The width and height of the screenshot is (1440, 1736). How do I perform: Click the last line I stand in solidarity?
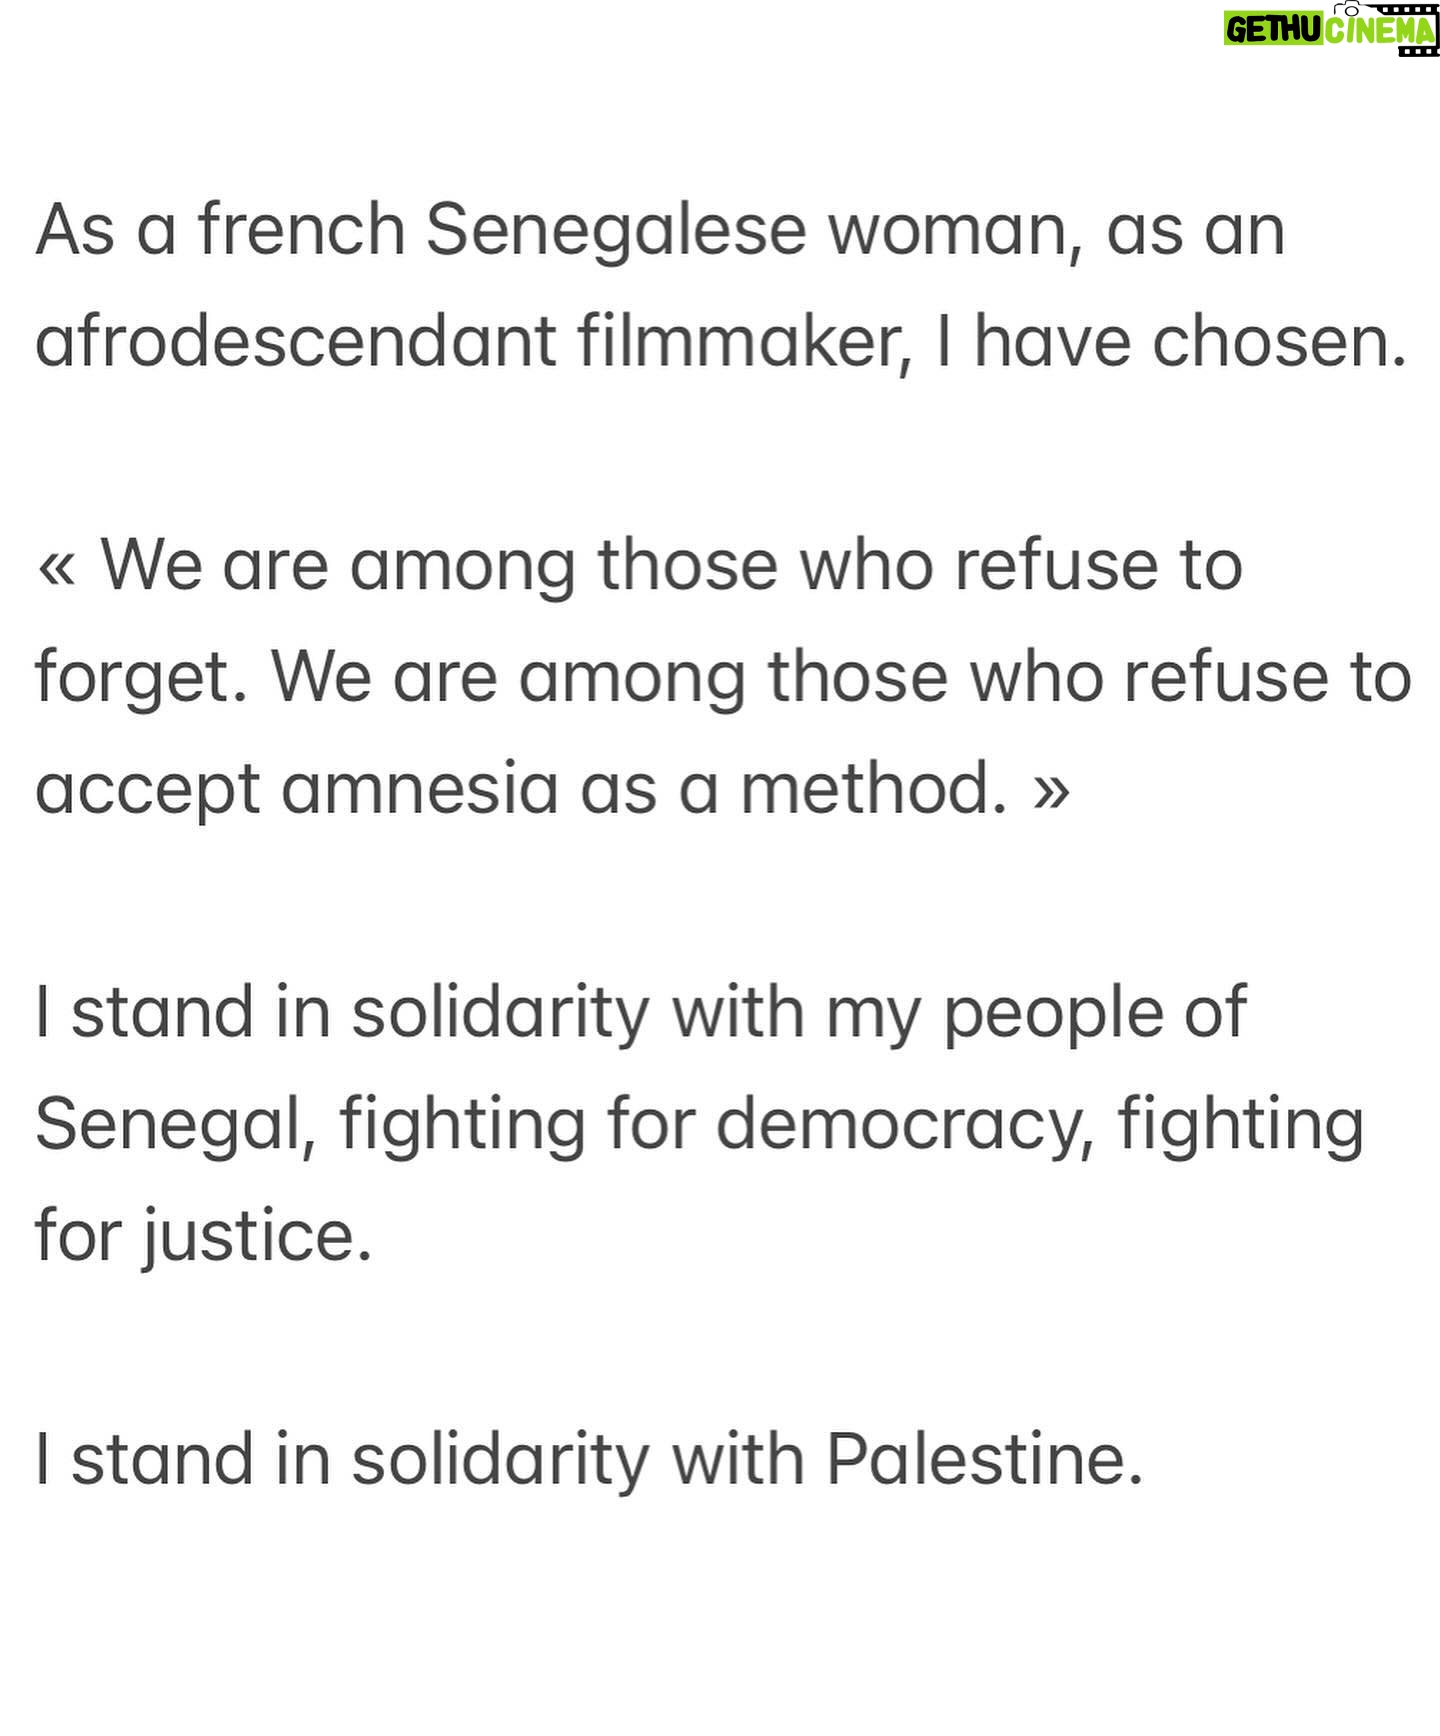coord(589,1460)
